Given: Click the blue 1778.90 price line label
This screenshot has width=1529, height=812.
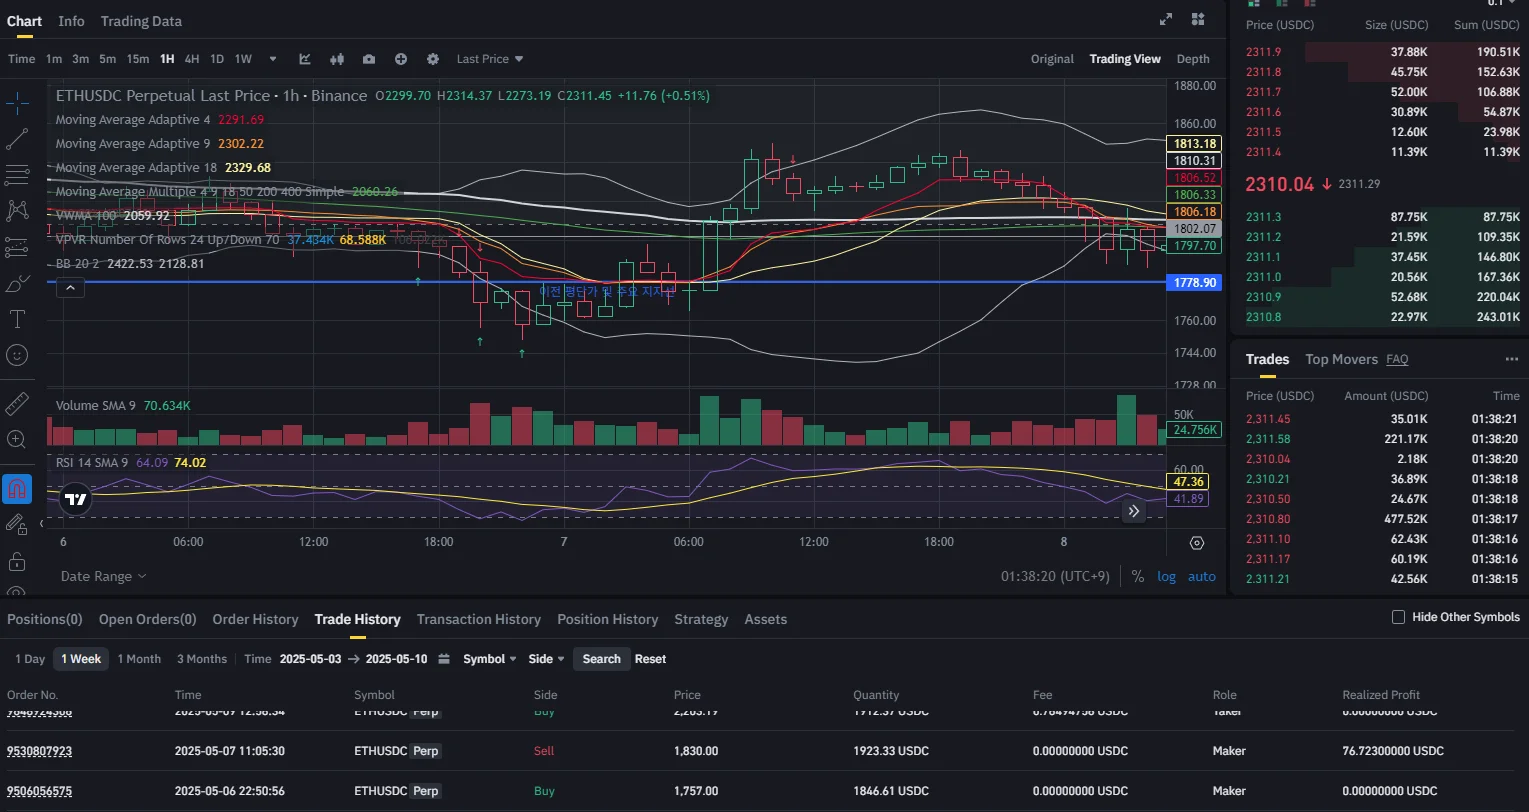Looking at the screenshot, I should [x=1195, y=283].
